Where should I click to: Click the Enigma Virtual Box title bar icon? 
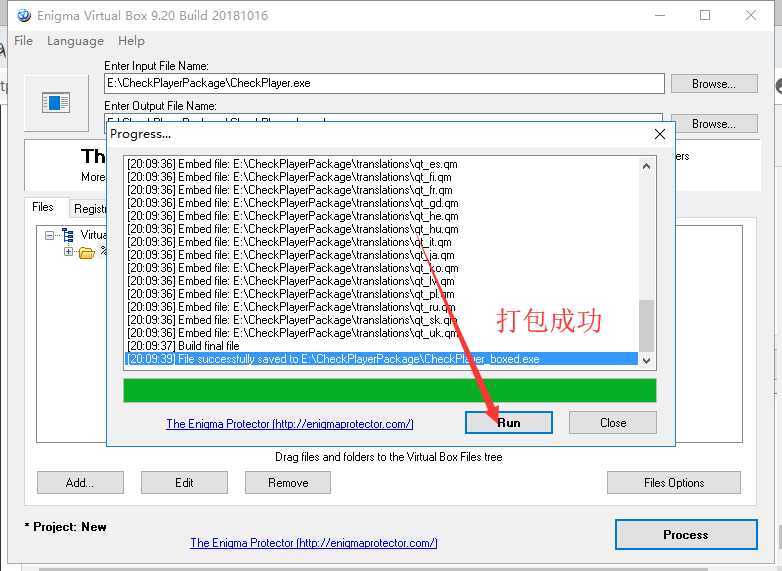click(23, 15)
